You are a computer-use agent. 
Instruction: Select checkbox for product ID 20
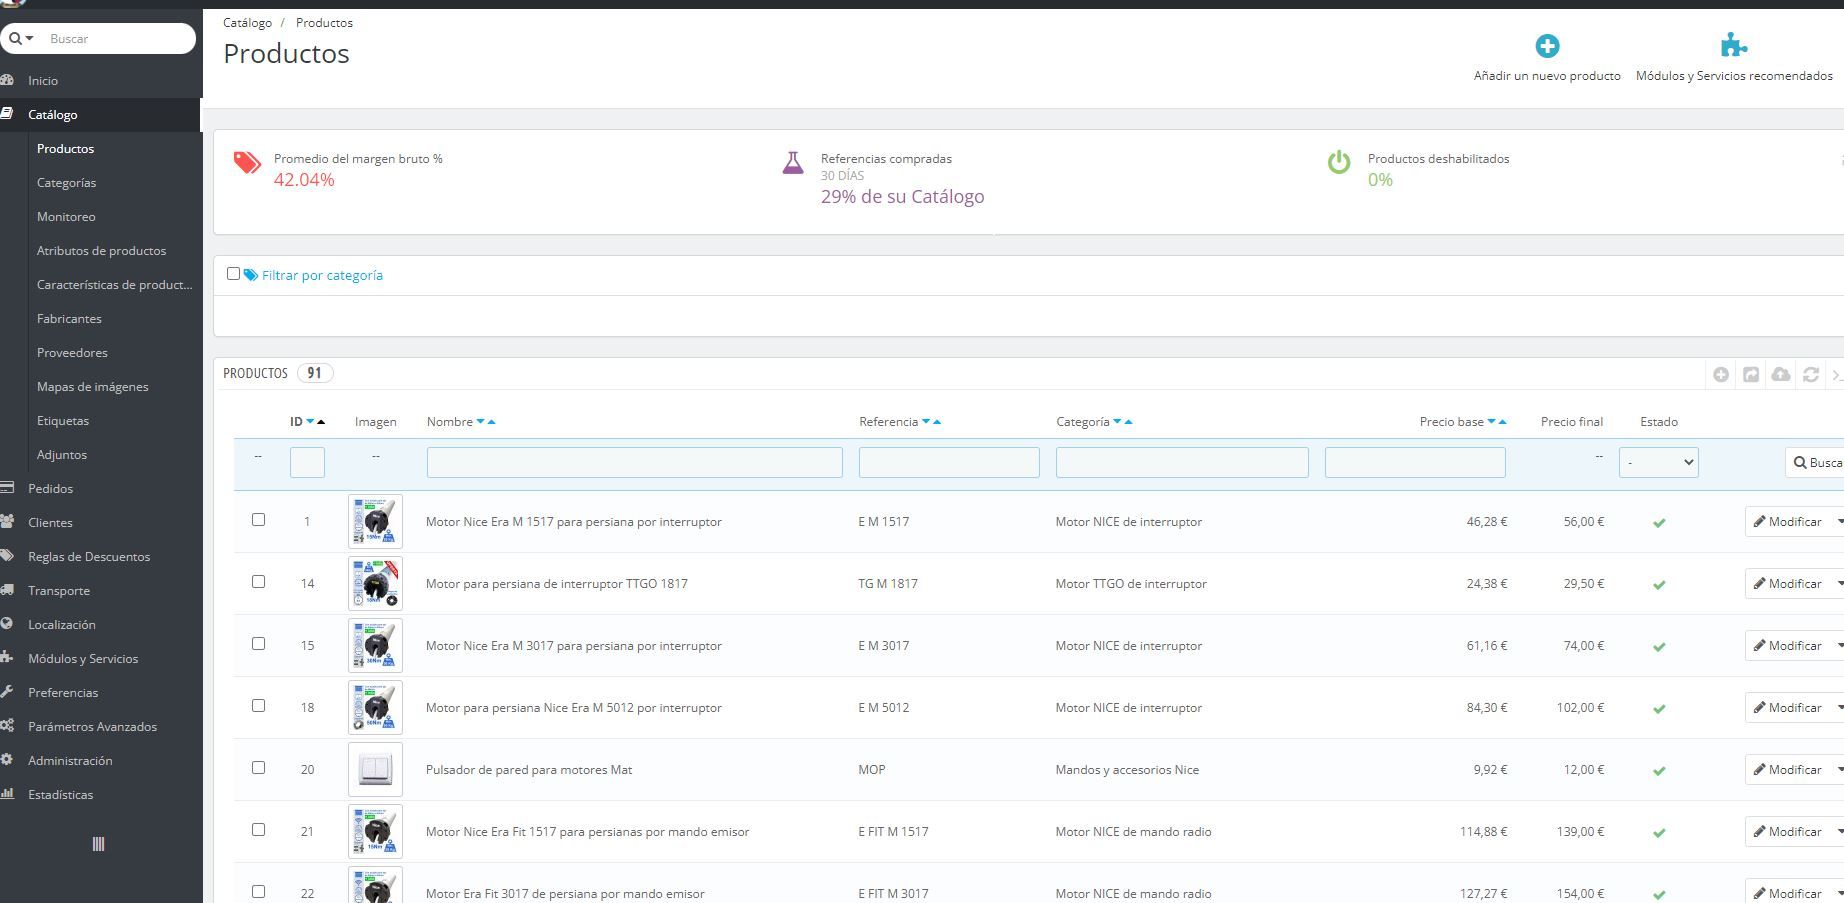pos(258,768)
